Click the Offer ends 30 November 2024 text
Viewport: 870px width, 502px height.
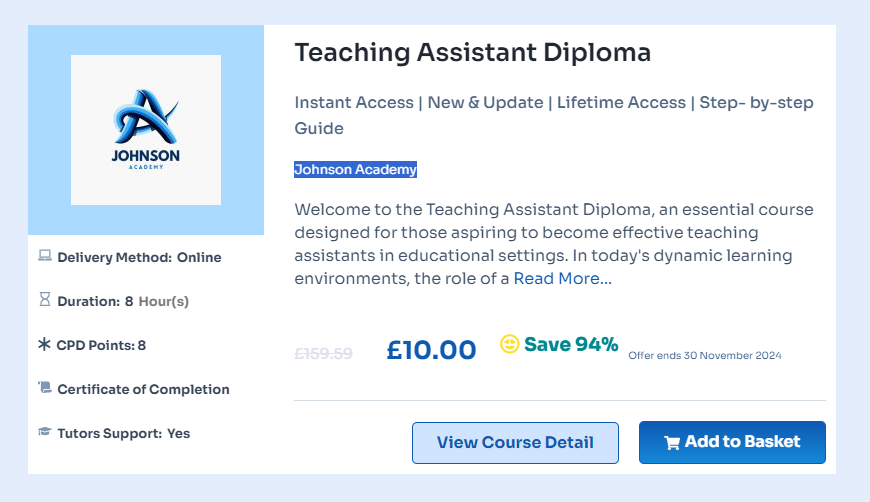click(x=704, y=355)
